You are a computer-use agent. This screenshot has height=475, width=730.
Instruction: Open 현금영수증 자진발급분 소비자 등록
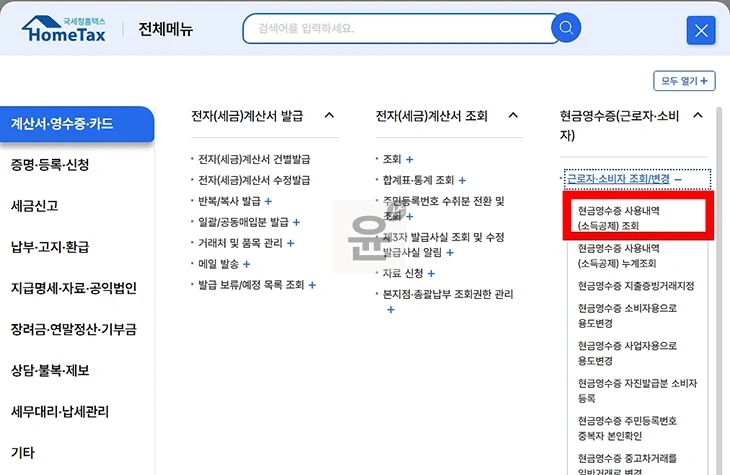point(637,391)
